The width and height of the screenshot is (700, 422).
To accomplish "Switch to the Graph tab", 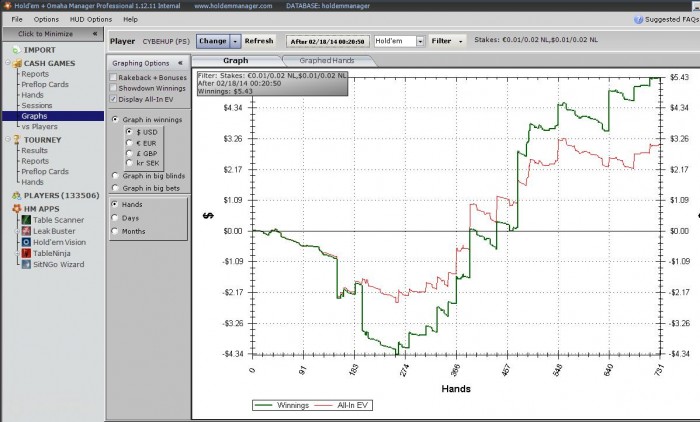I will (236, 60).
